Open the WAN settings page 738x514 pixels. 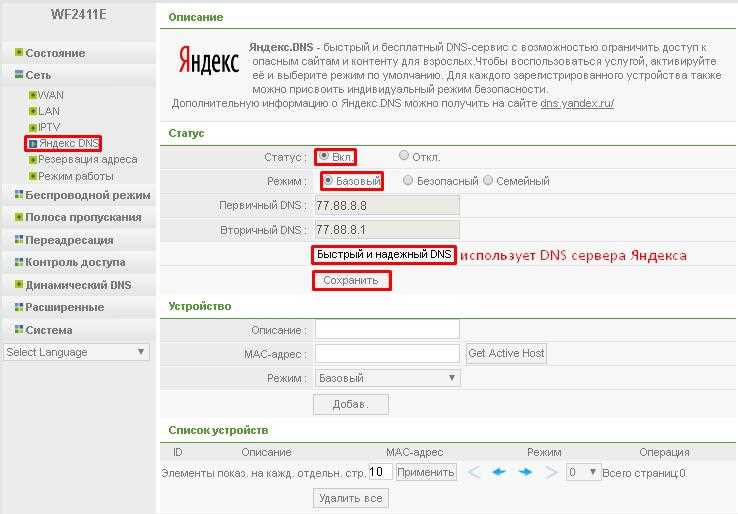click(x=50, y=95)
